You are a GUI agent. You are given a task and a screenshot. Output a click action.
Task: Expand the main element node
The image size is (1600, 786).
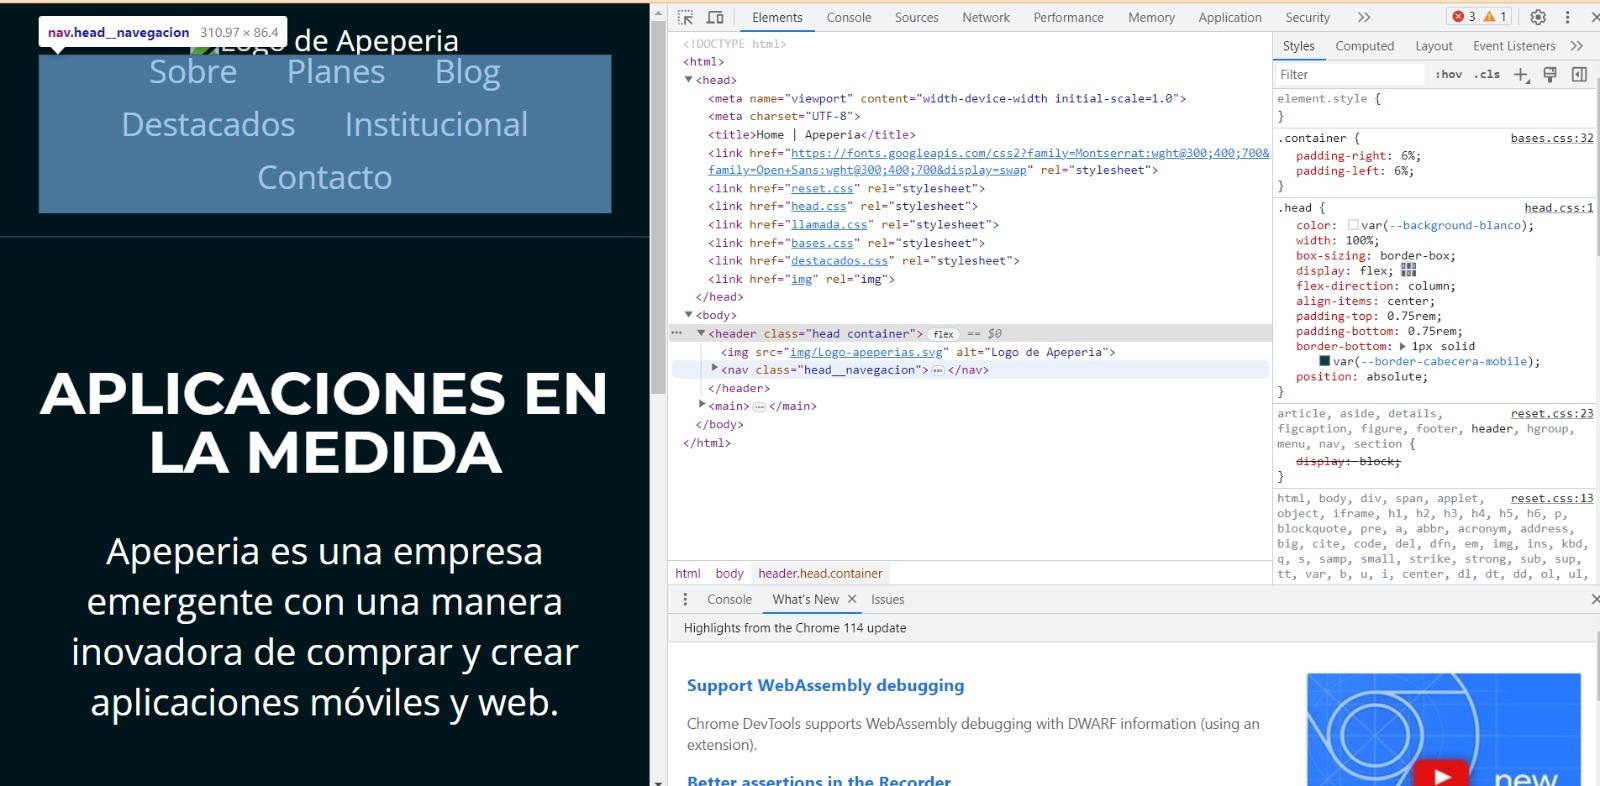tap(702, 405)
